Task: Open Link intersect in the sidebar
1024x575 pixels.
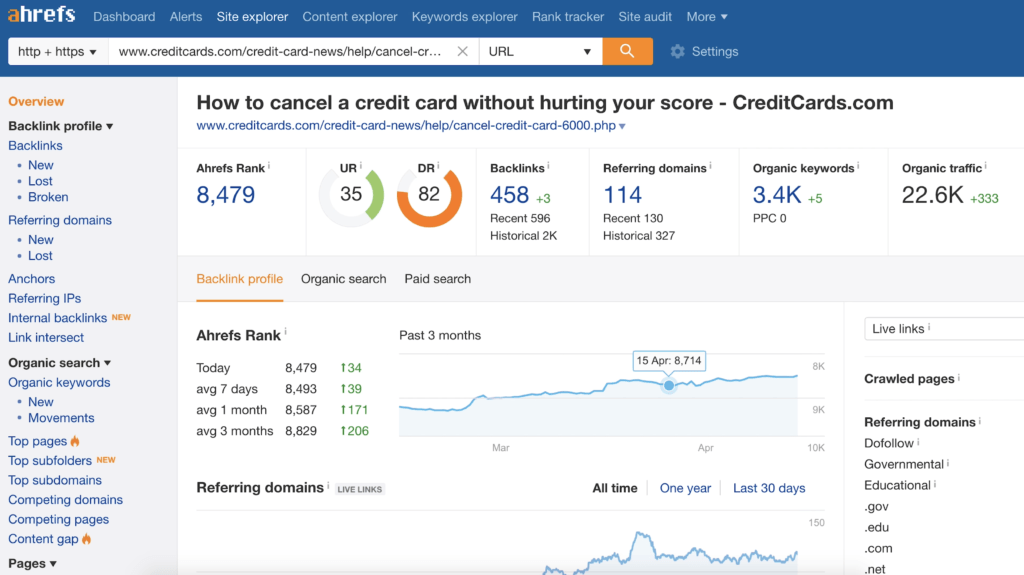Action: (x=46, y=338)
